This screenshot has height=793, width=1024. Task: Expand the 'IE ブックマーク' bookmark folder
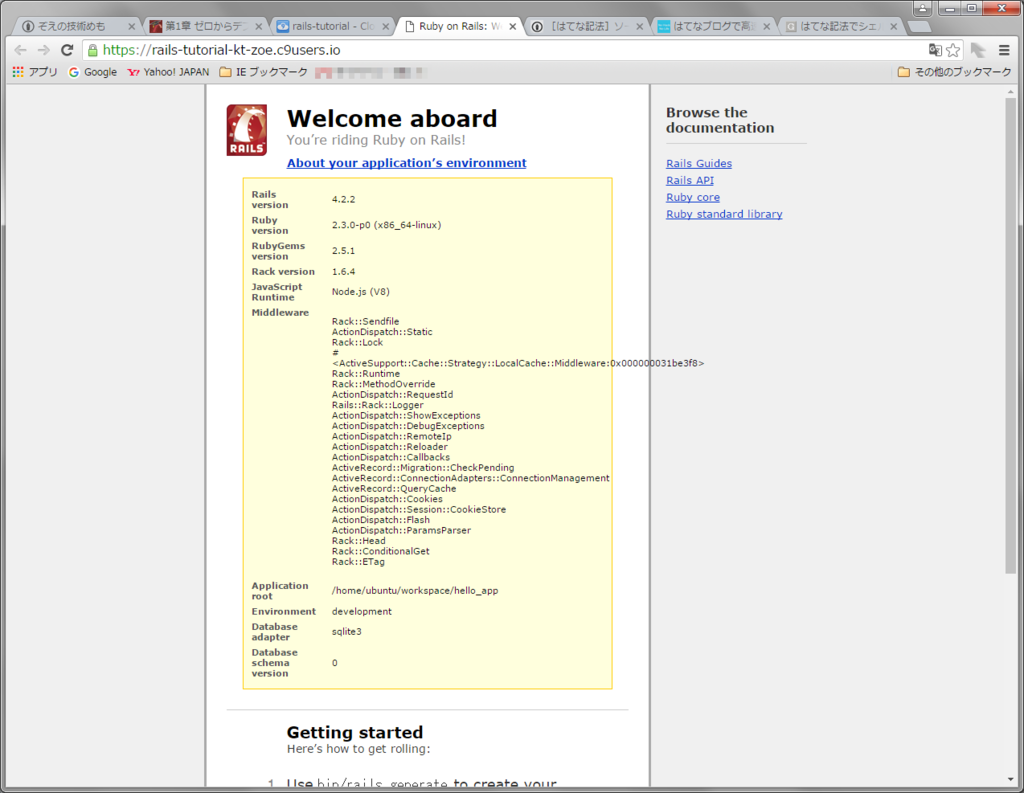(263, 72)
